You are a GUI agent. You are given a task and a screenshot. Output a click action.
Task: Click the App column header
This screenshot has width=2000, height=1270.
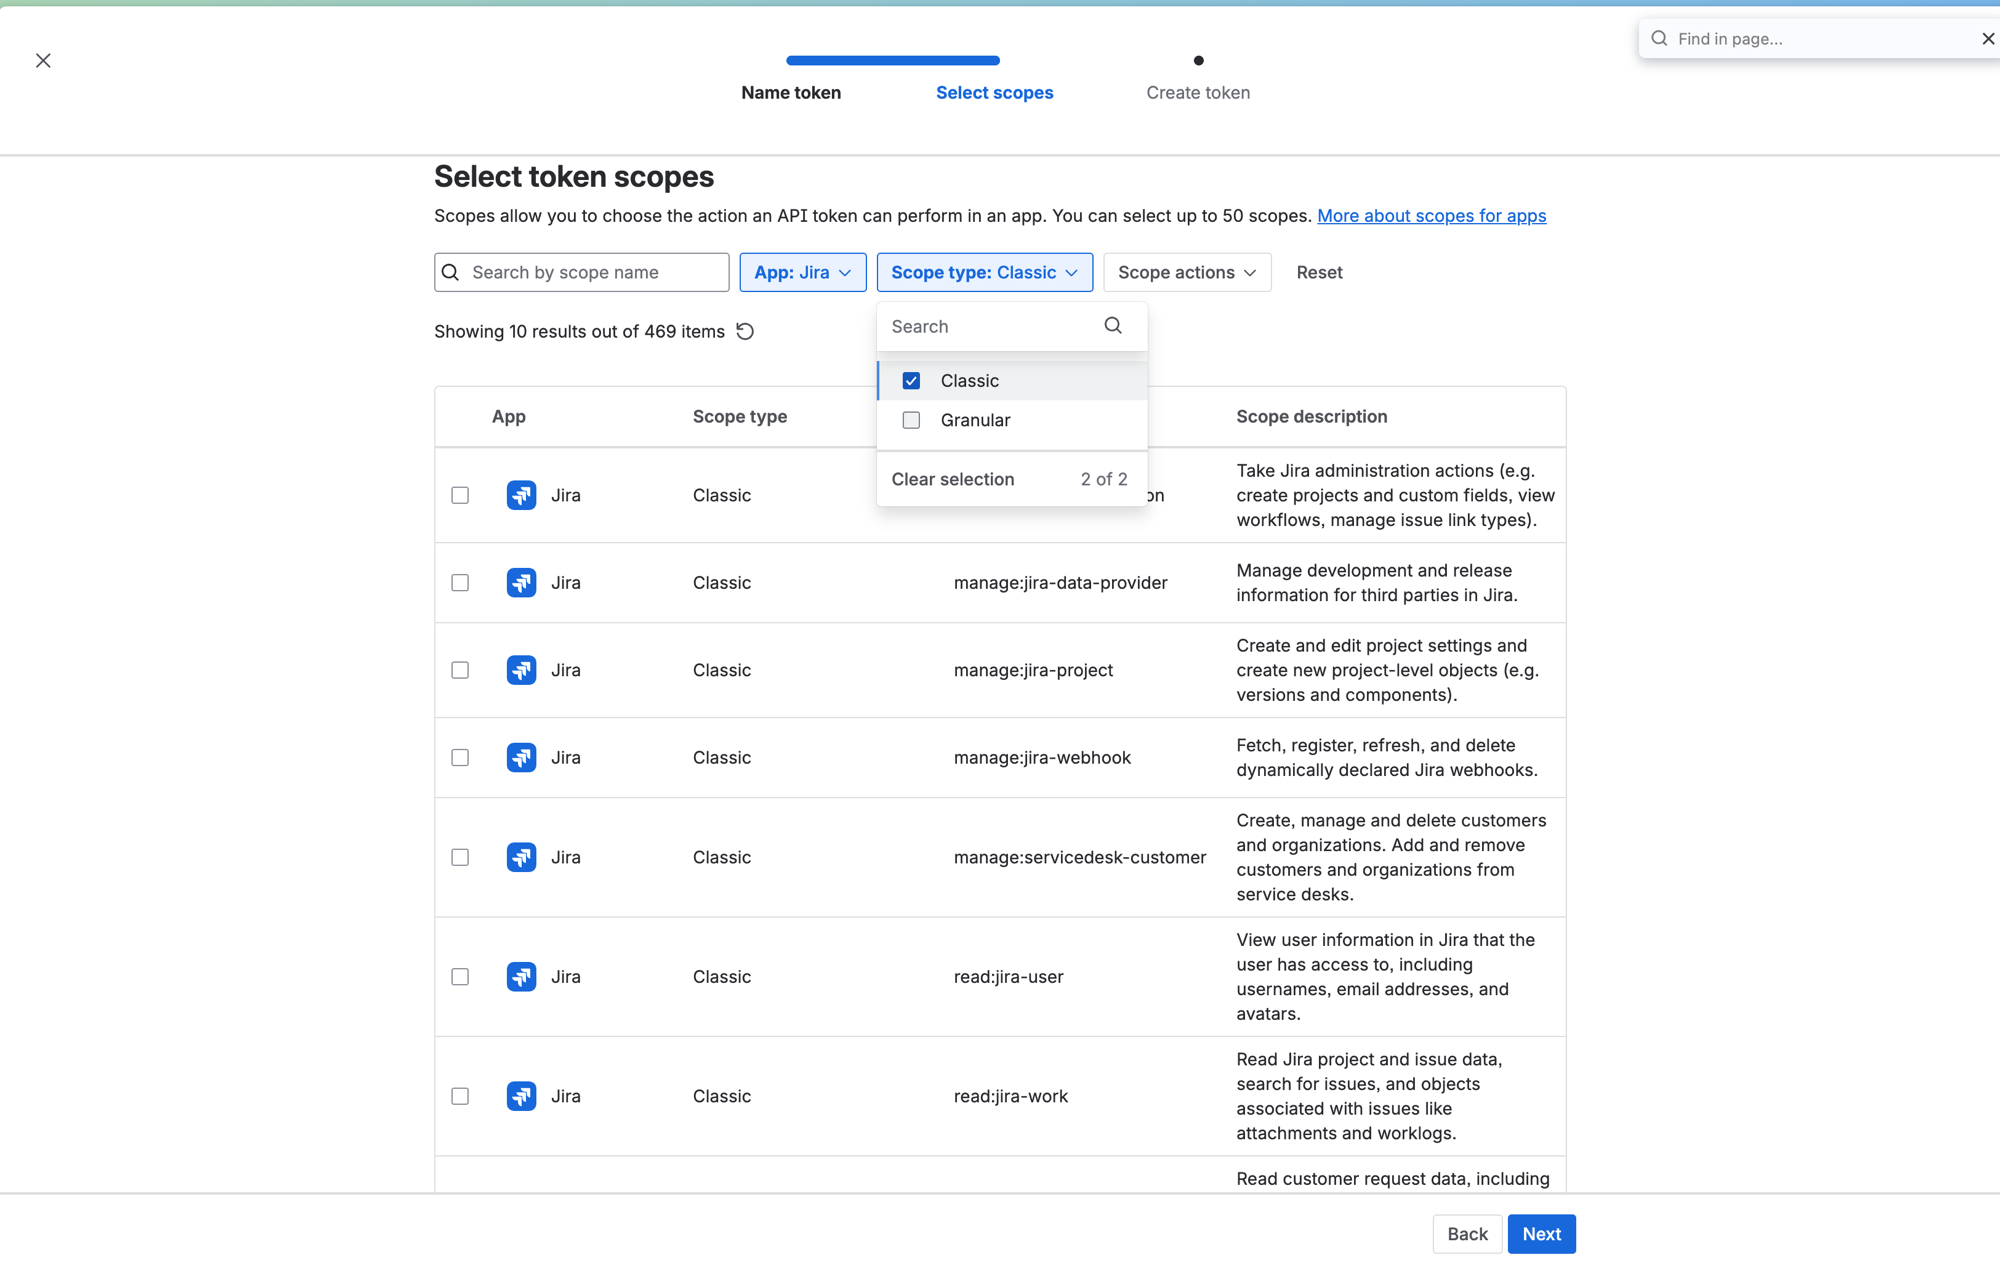point(508,416)
